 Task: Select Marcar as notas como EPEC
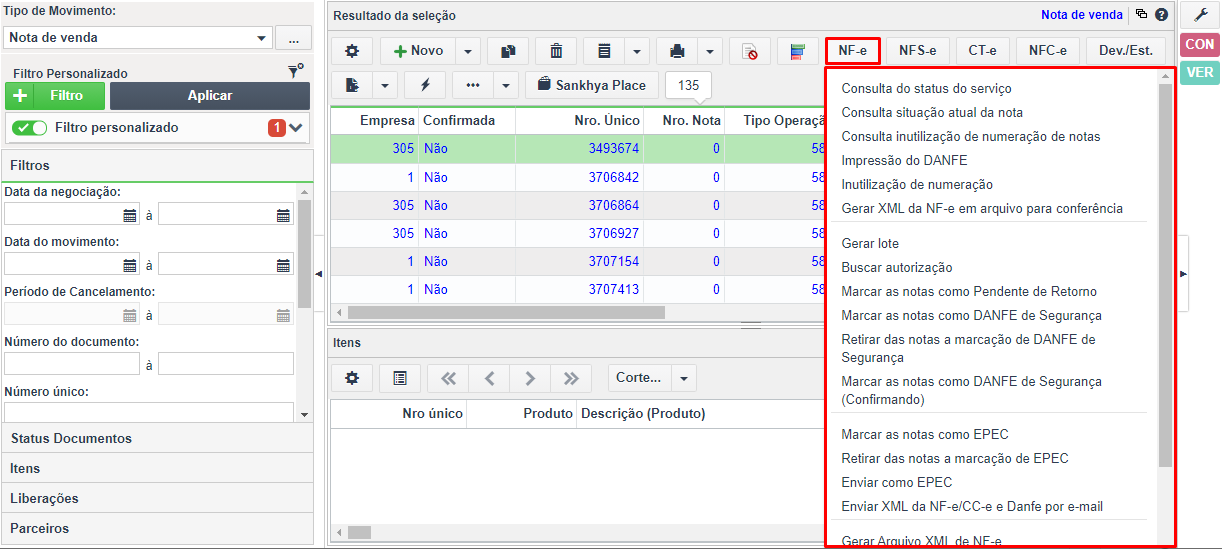pyautogui.click(x=925, y=434)
